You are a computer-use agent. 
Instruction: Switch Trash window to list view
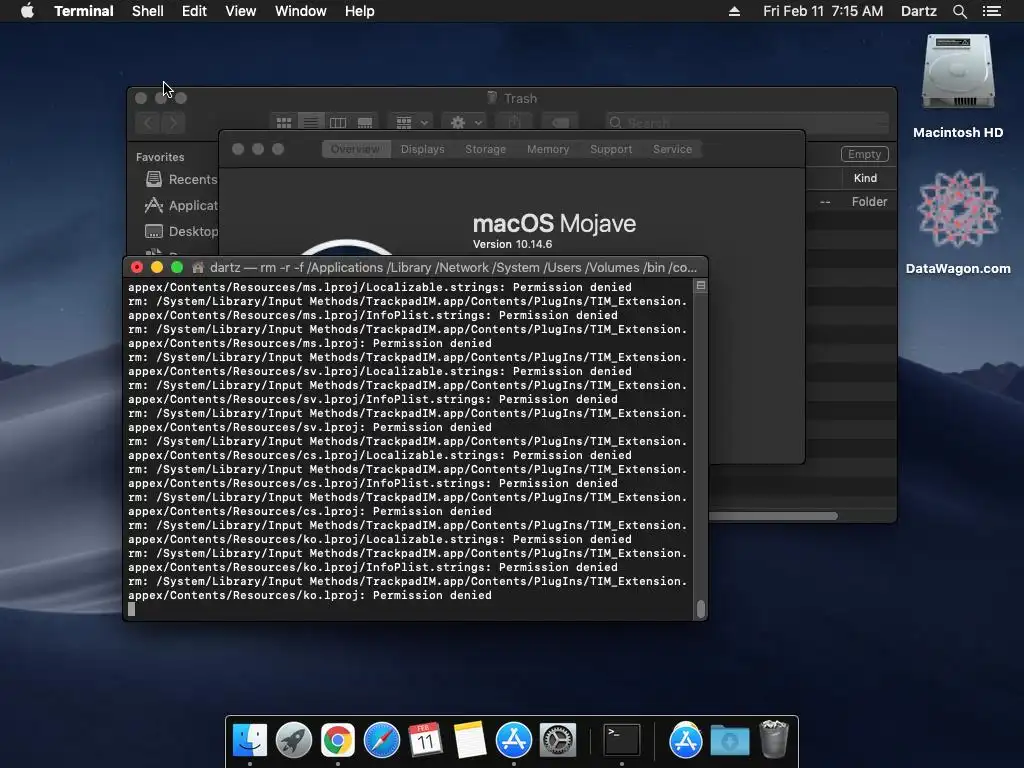(x=311, y=123)
